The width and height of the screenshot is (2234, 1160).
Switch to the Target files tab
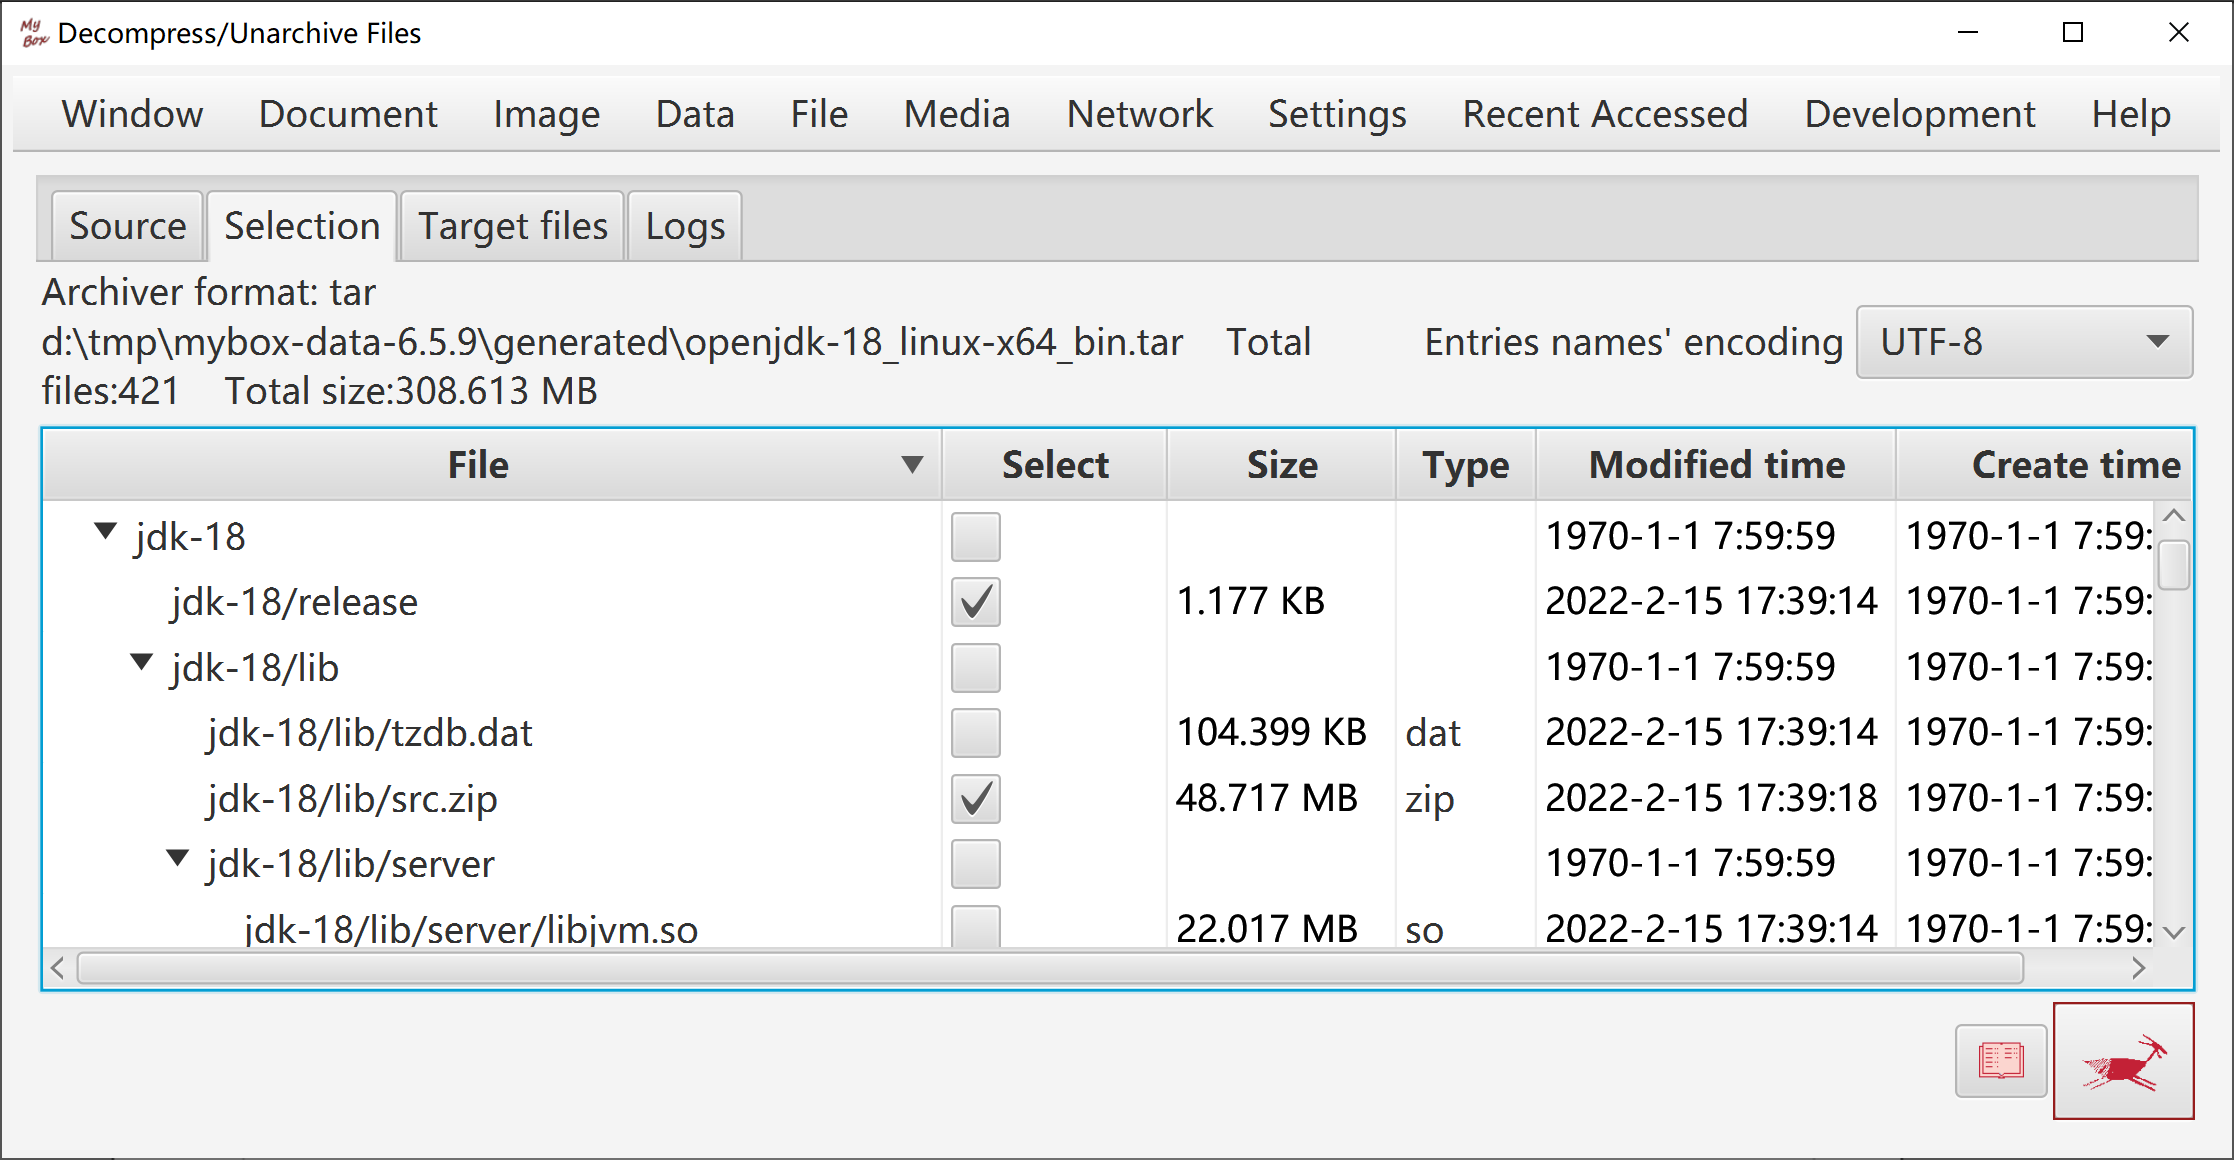[512, 226]
